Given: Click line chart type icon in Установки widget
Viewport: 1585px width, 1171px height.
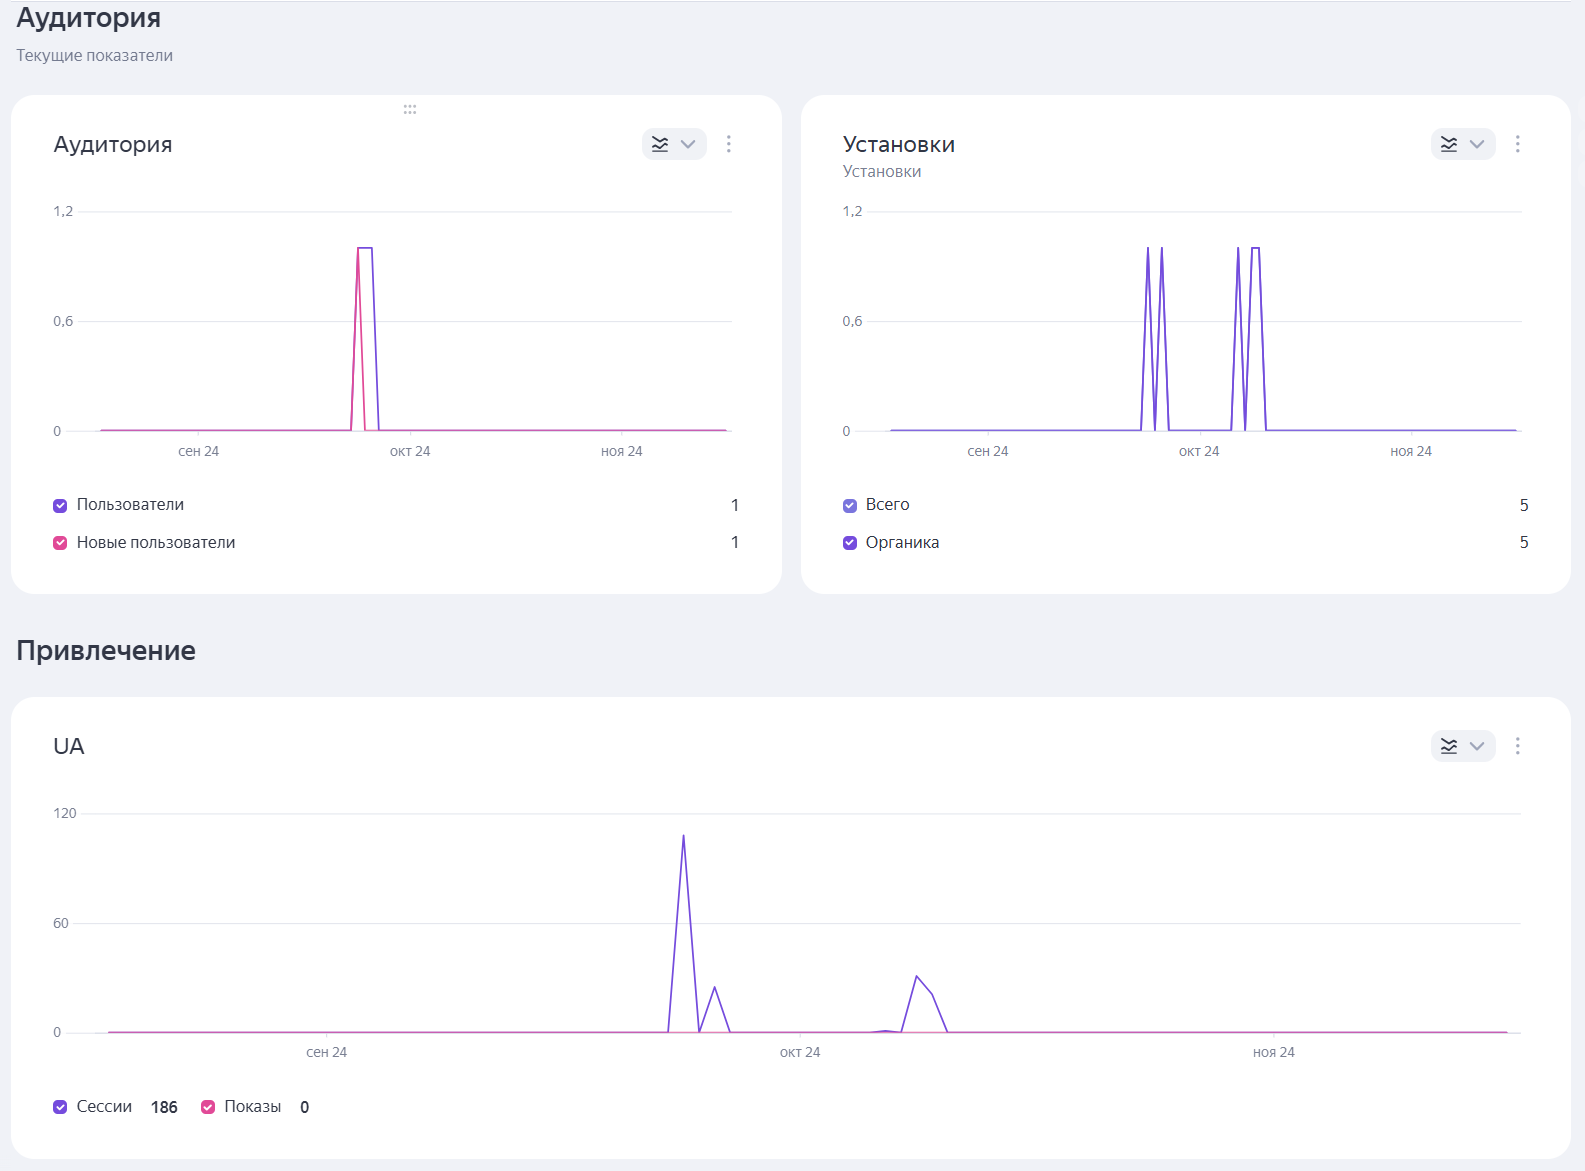Looking at the screenshot, I should click(1449, 144).
